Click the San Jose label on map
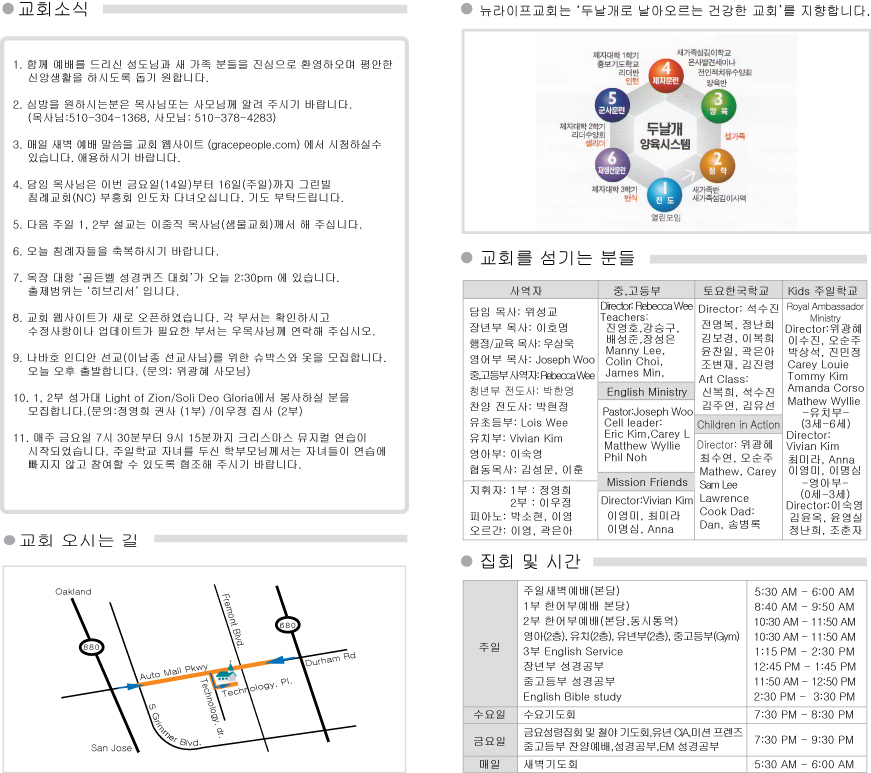Viewport: 871px width, 773px height. (x=111, y=748)
